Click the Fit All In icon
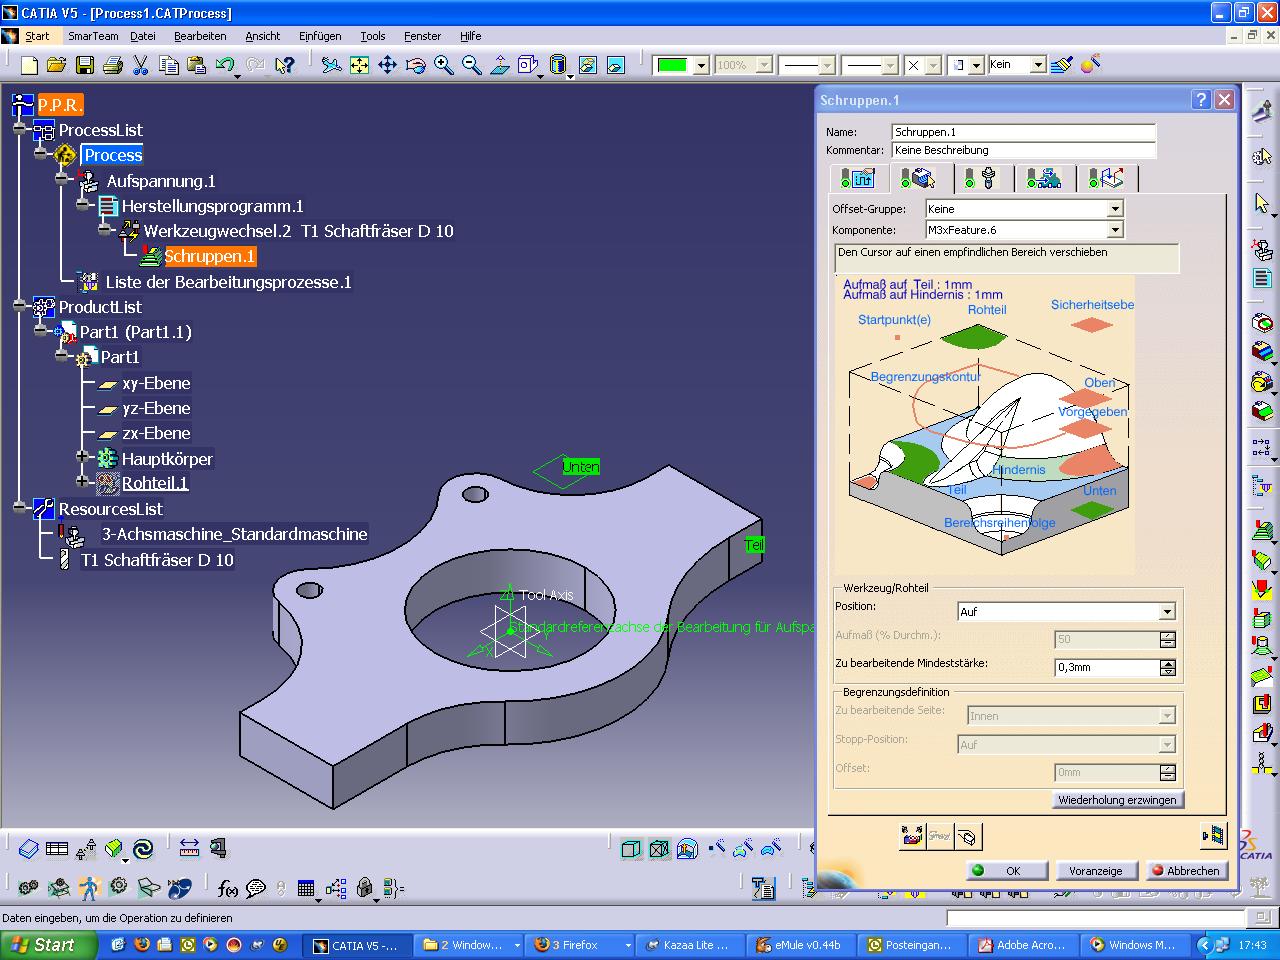This screenshot has height=960, width=1280. coord(359,65)
